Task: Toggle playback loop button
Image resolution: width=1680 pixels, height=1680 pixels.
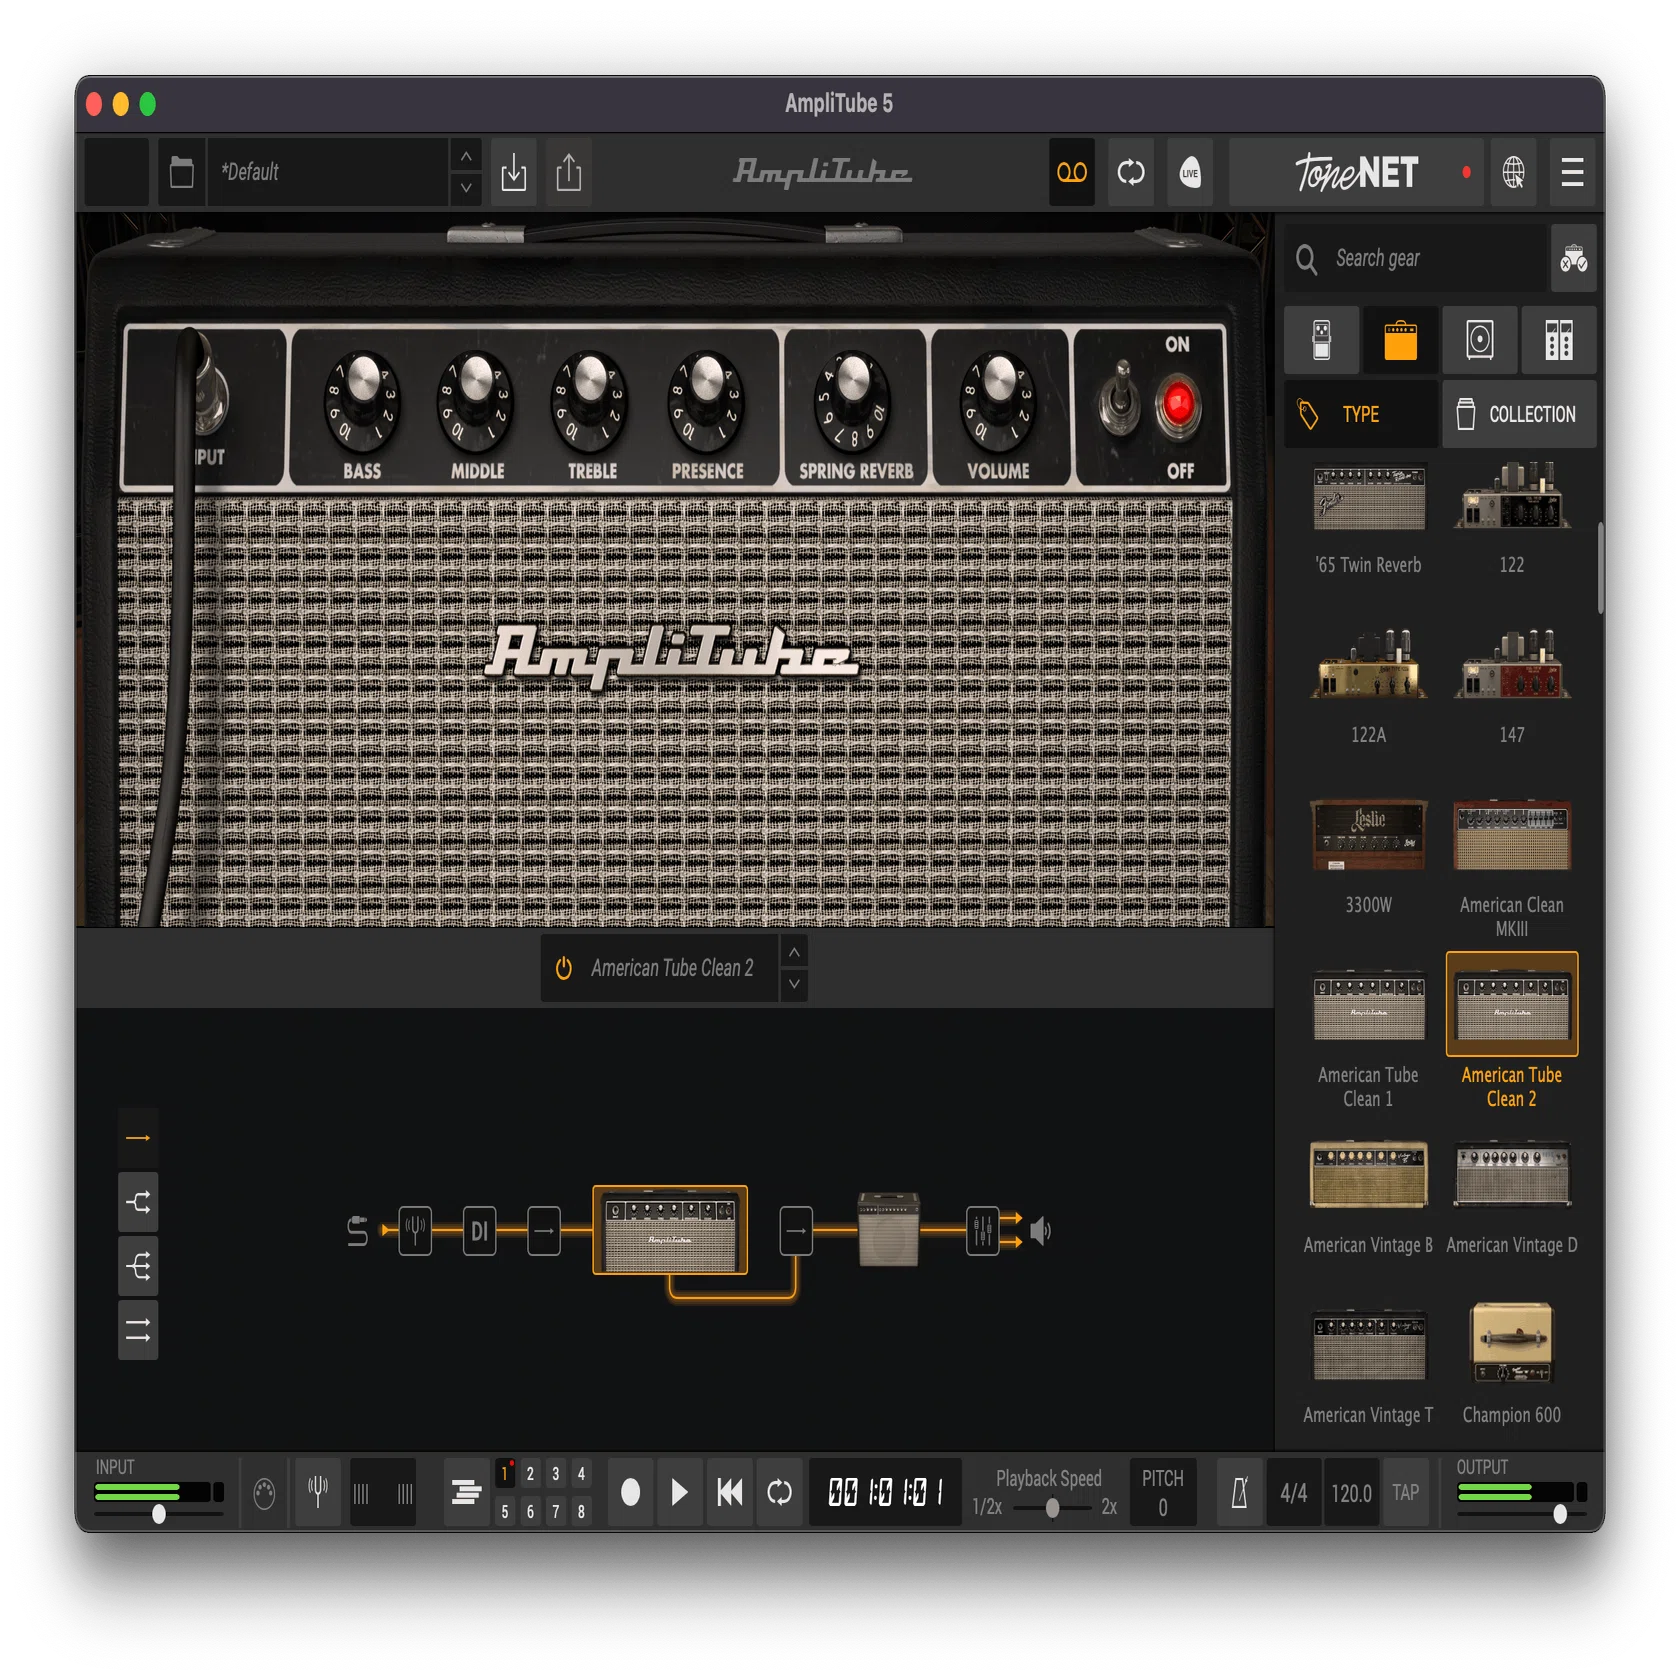Action: click(x=779, y=1492)
